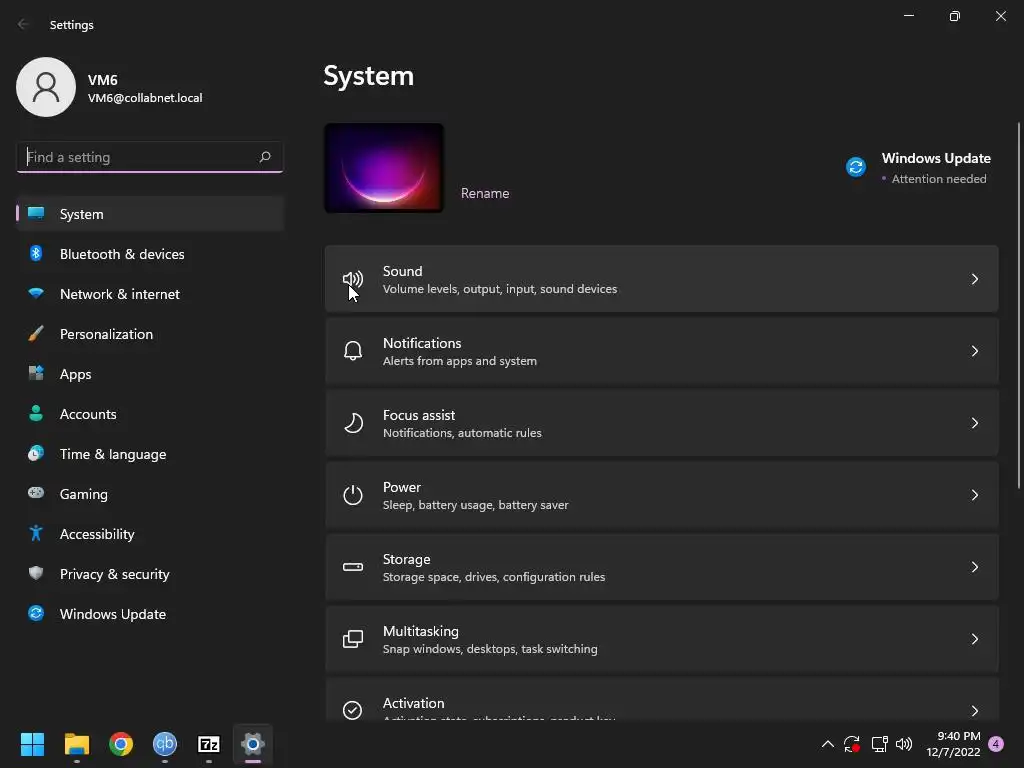The height and width of the screenshot is (768, 1024).
Task: Click the Privacy & security shield icon
Action: pyautogui.click(x=36, y=573)
